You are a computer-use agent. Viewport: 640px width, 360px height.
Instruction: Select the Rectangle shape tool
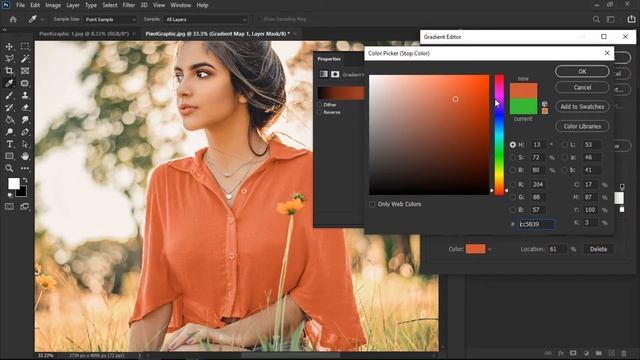[x=9, y=156]
